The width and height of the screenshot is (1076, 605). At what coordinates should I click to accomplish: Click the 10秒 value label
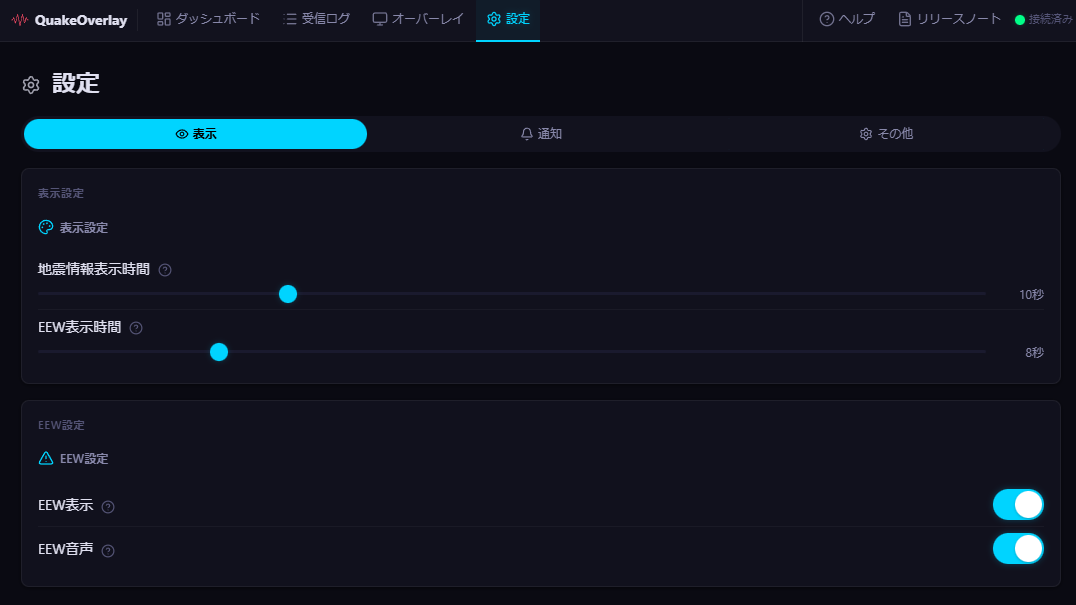pyautogui.click(x=1031, y=295)
